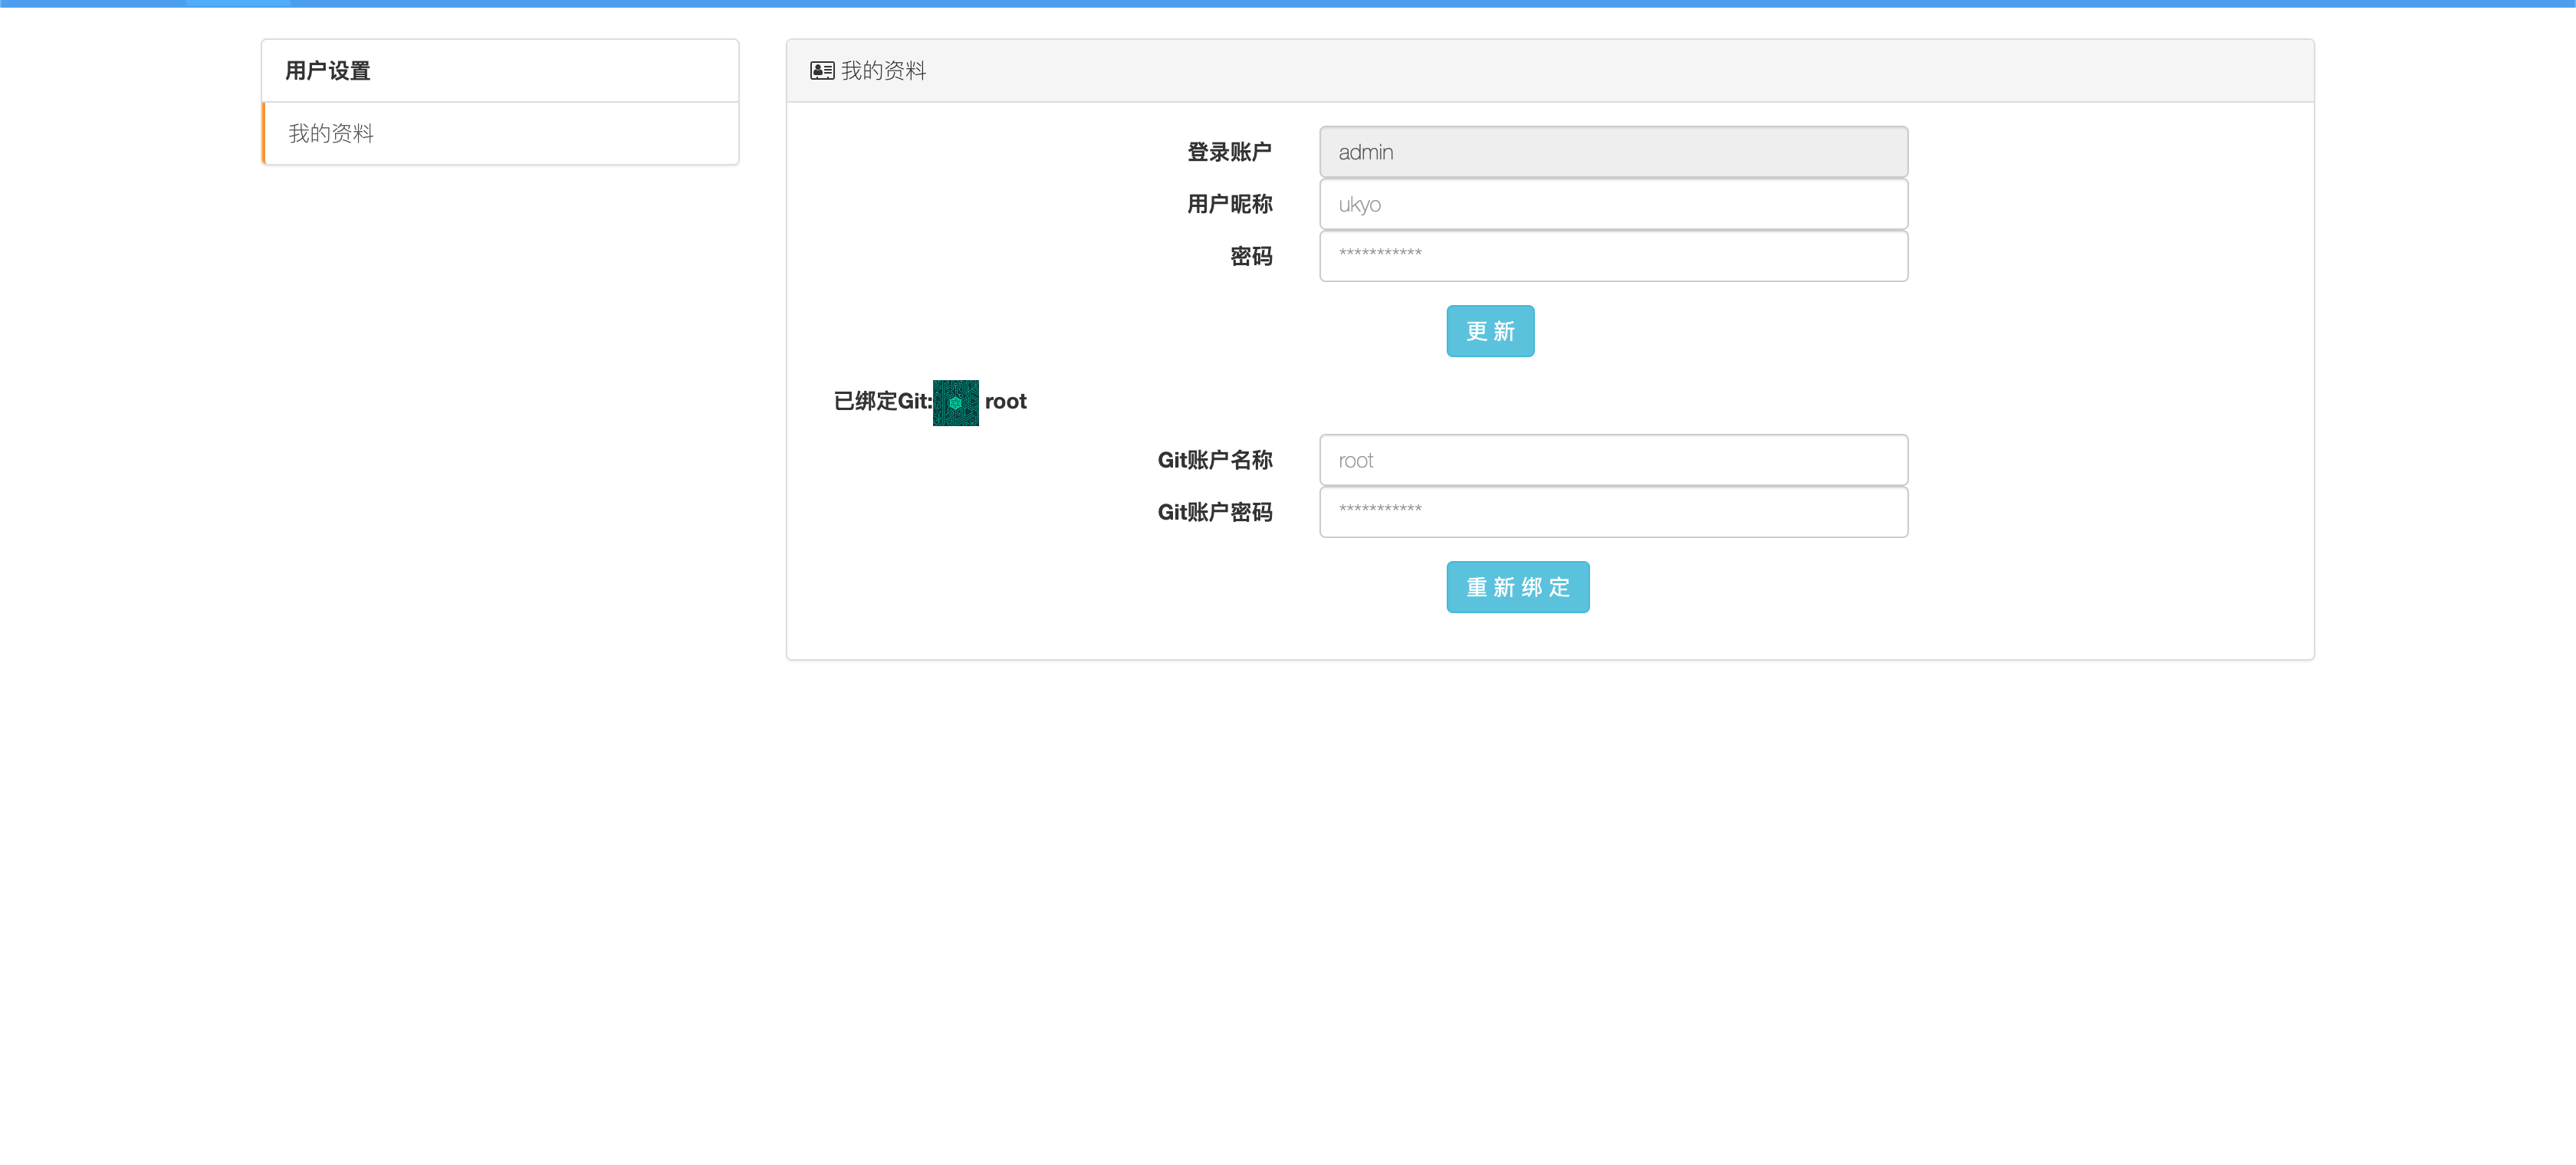
Task: Click the 我的资料 panel header title
Action: click(883, 71)
